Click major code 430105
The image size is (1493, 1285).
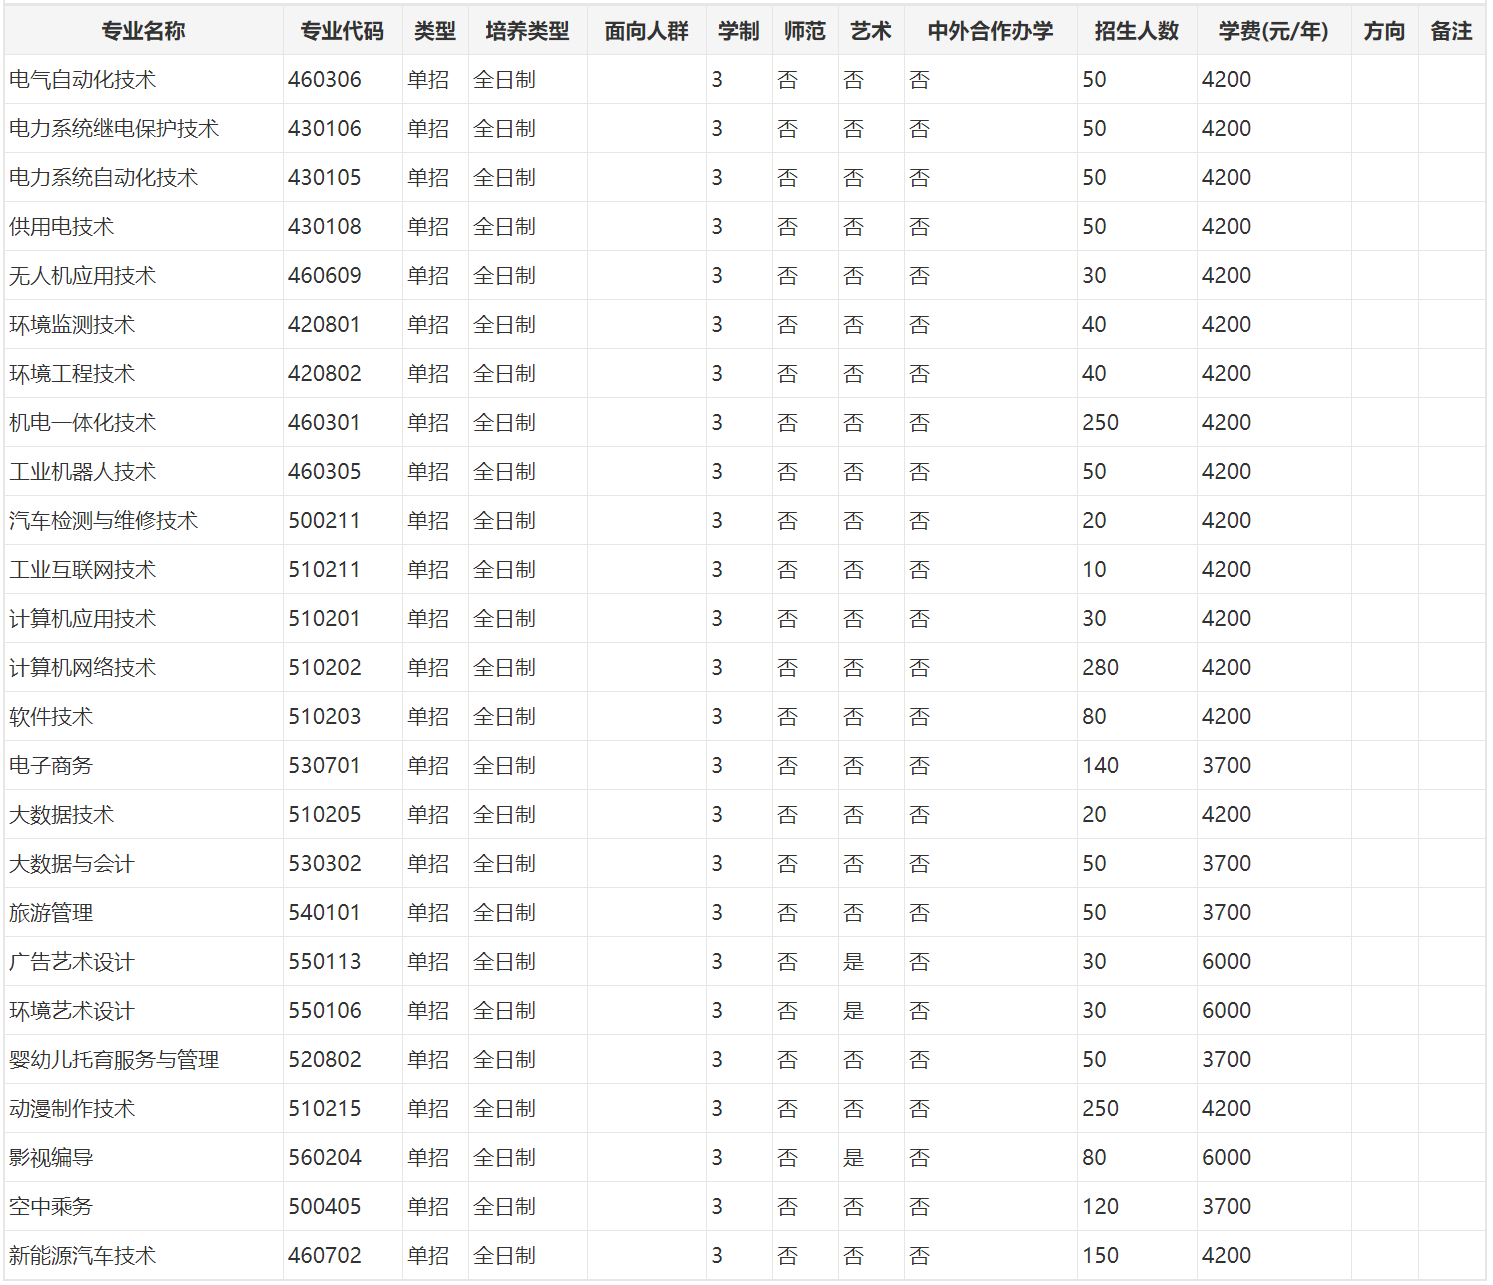325,177
